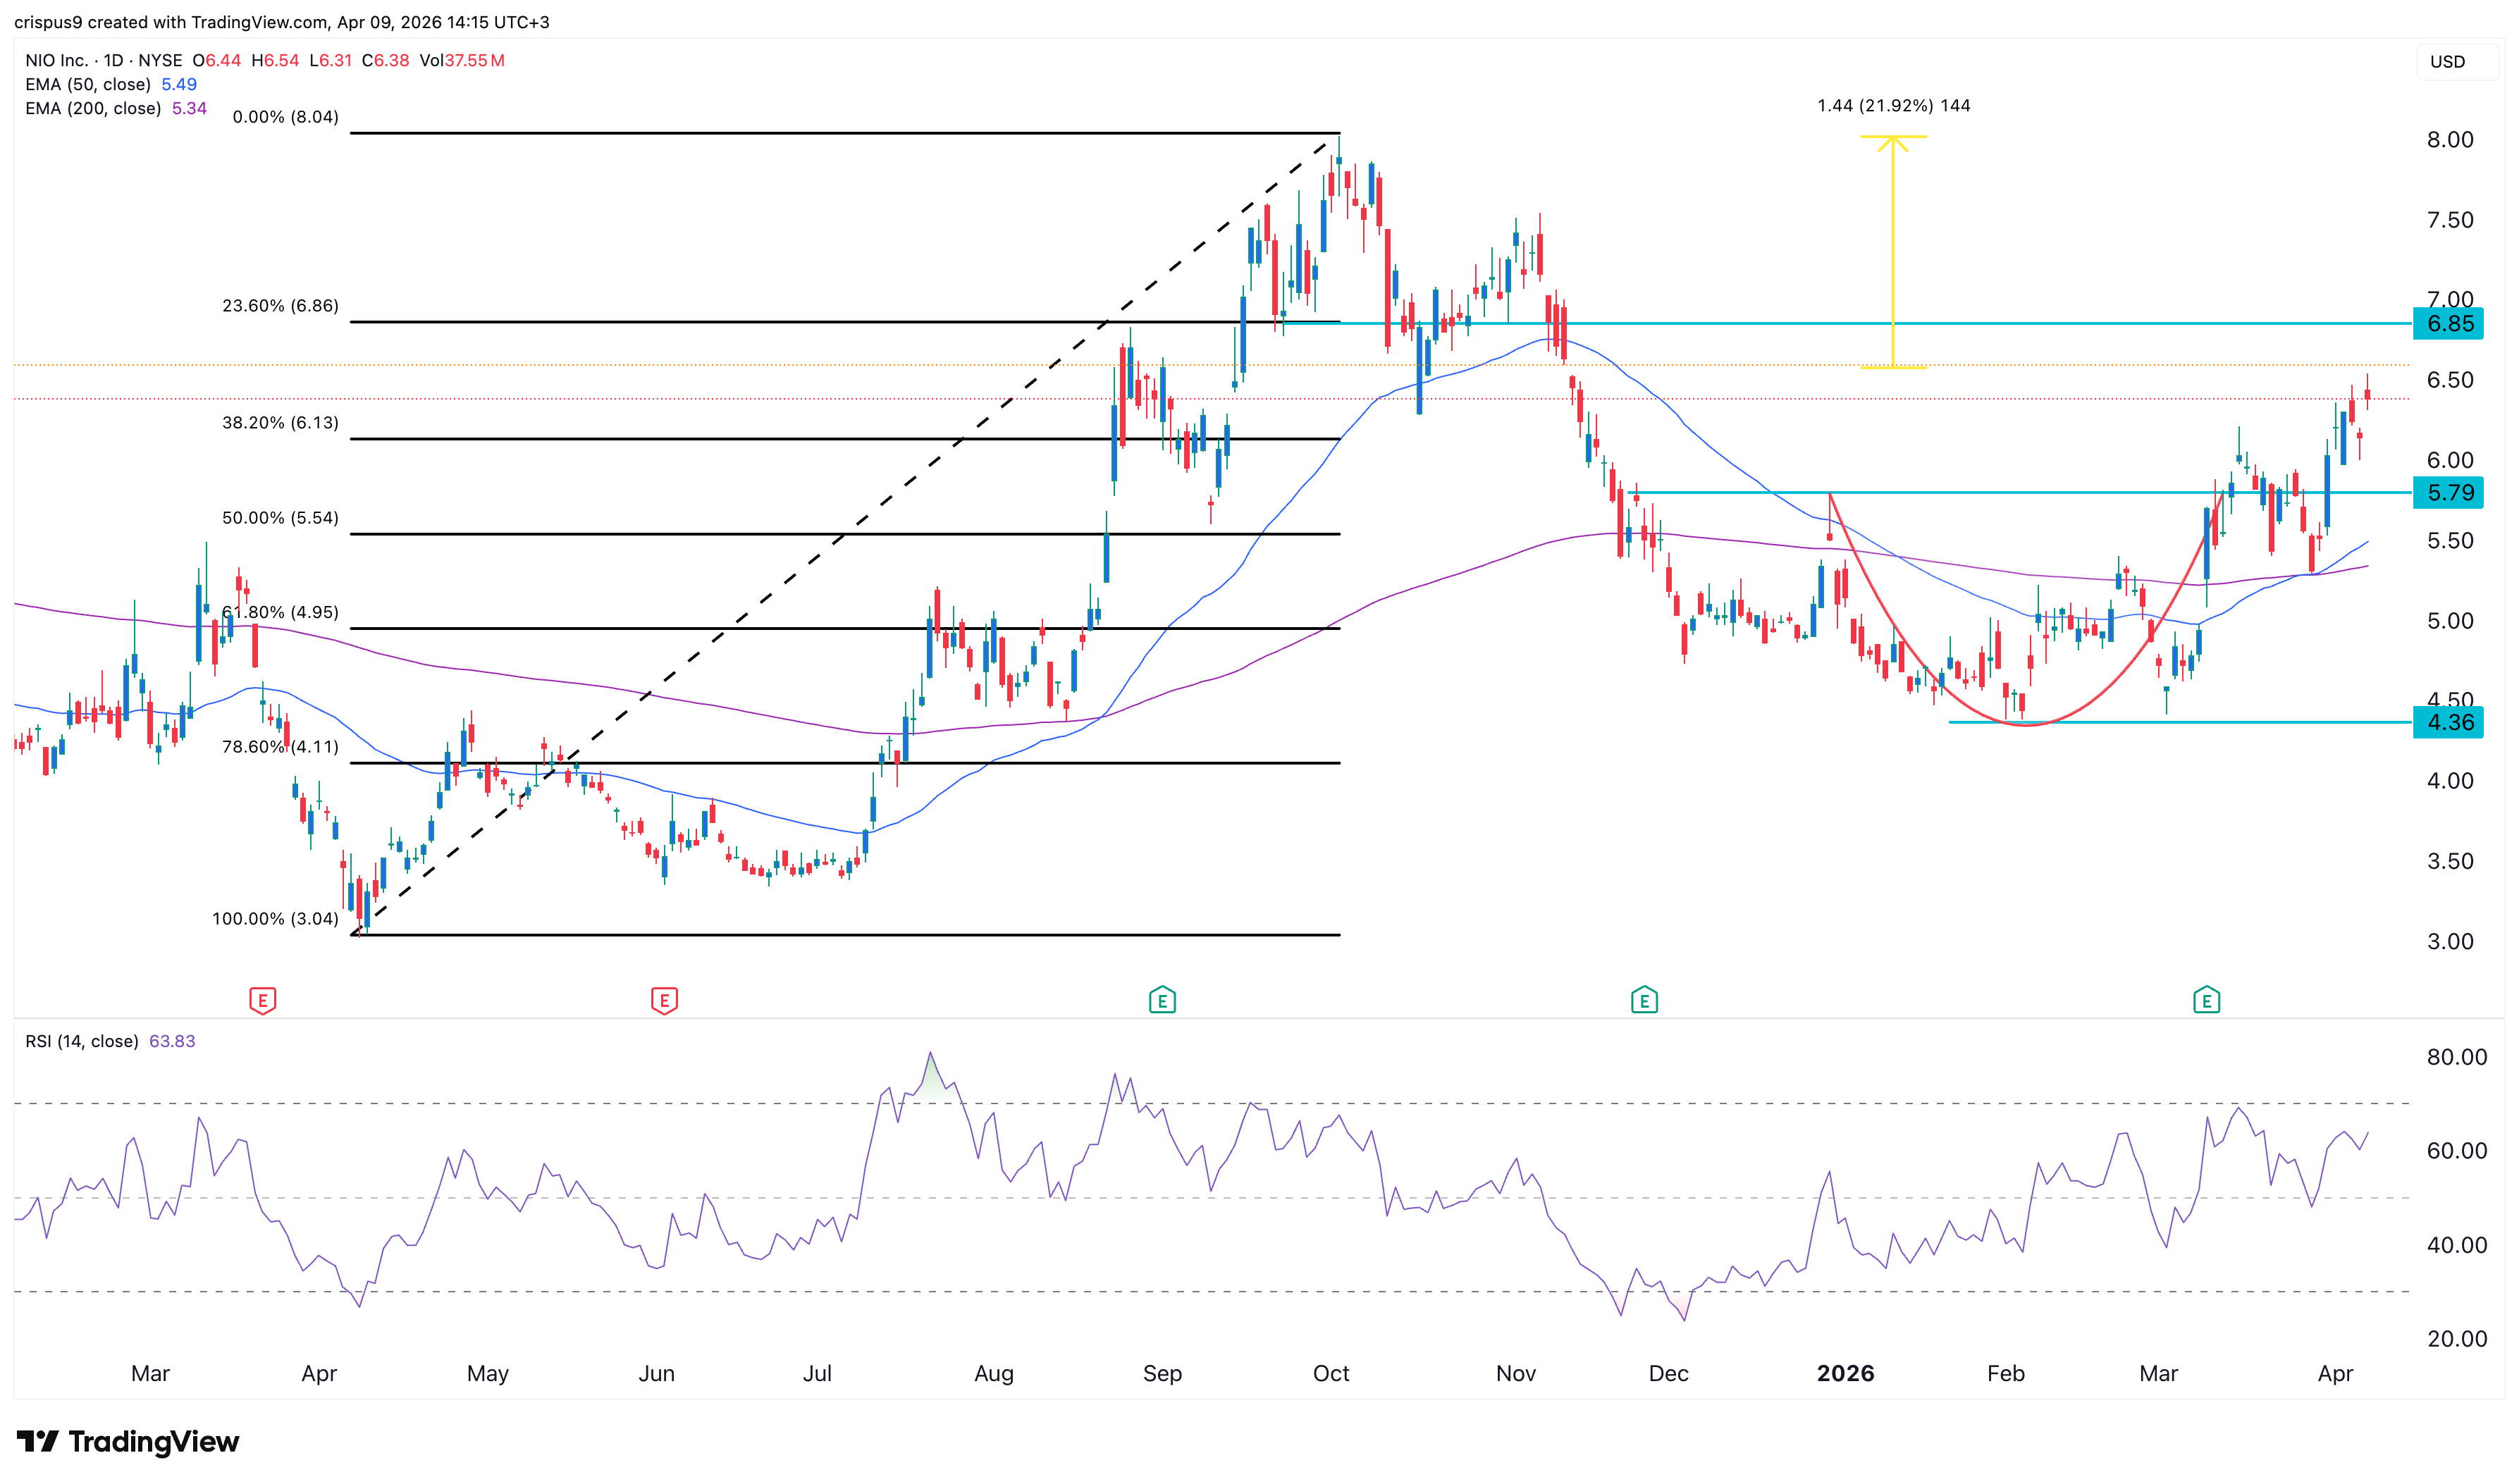Click the yellow price-range arrow tip
Screen dimensions: 2519x1484
click(1892, 138)
